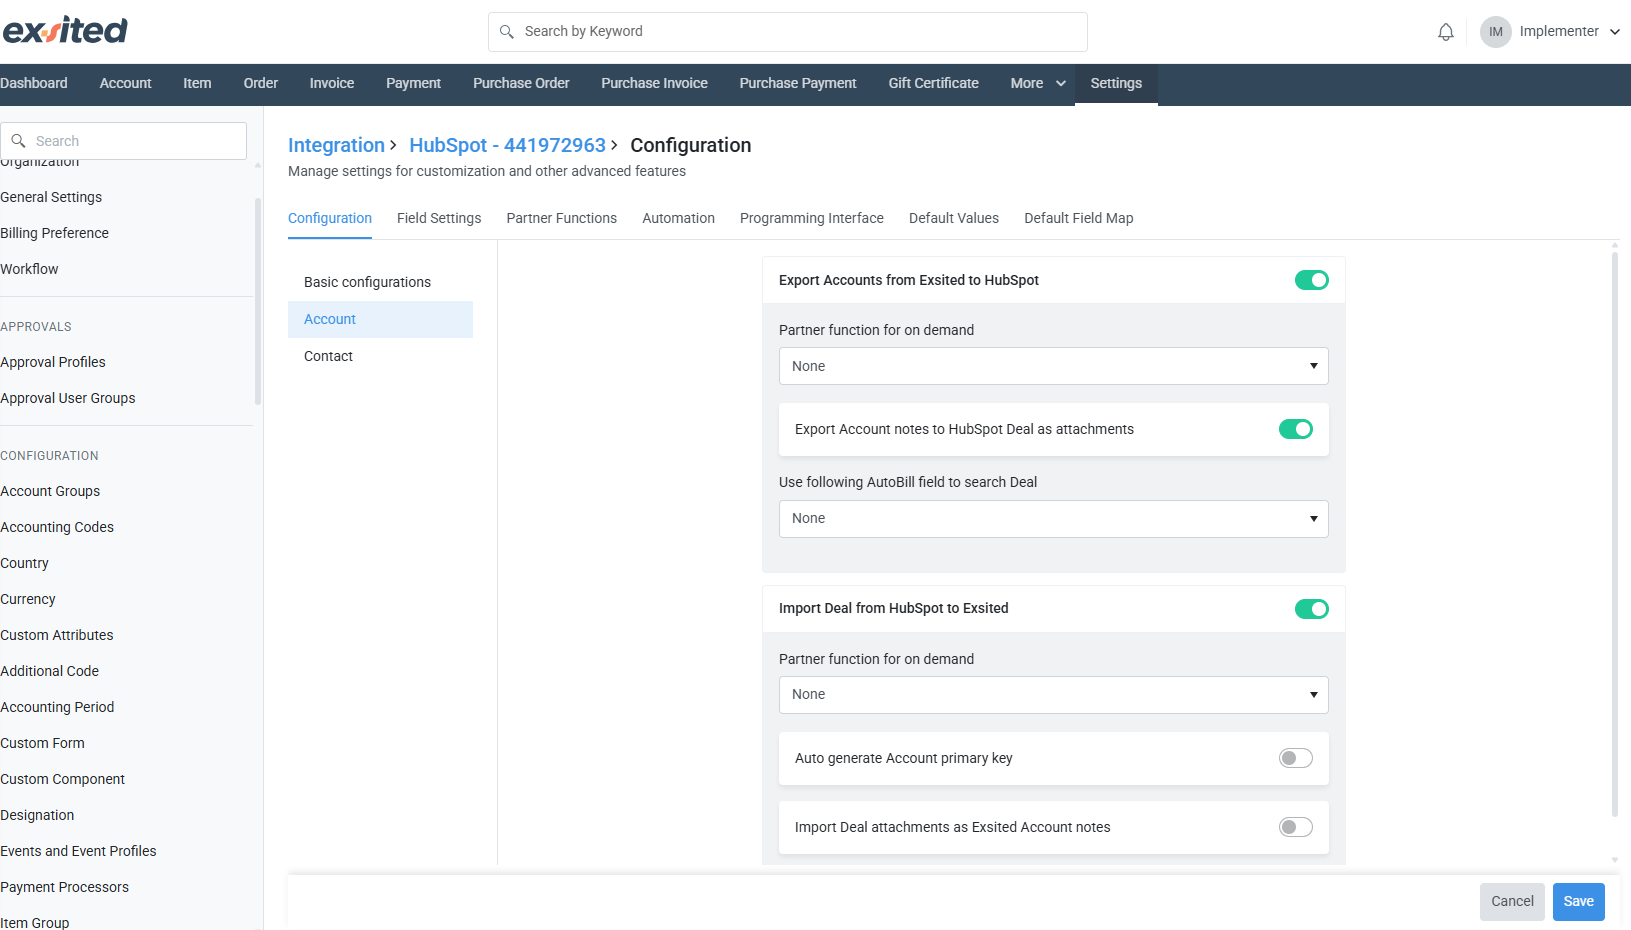This screenshot has height=930, width=1631.
Task: Open Custom Form in sidebar
Action: [42, 743]
